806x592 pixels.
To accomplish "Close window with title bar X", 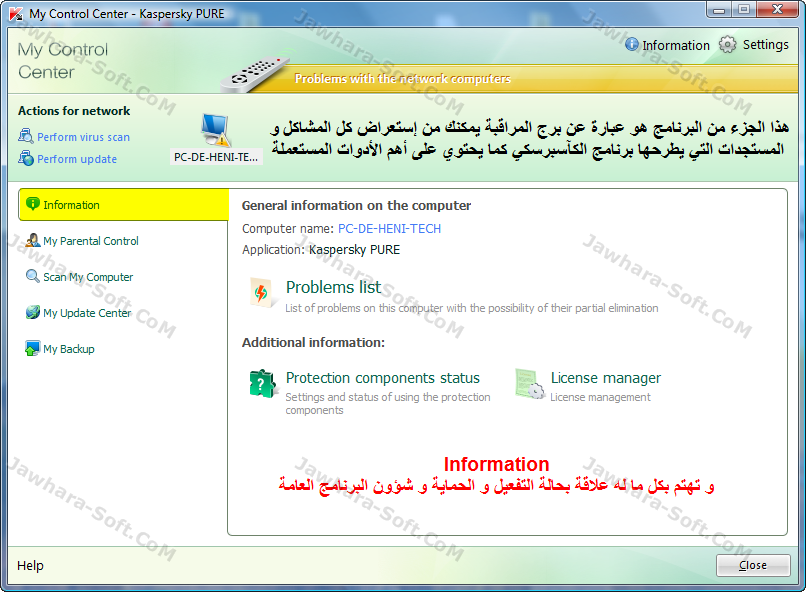I will [777, 10].
